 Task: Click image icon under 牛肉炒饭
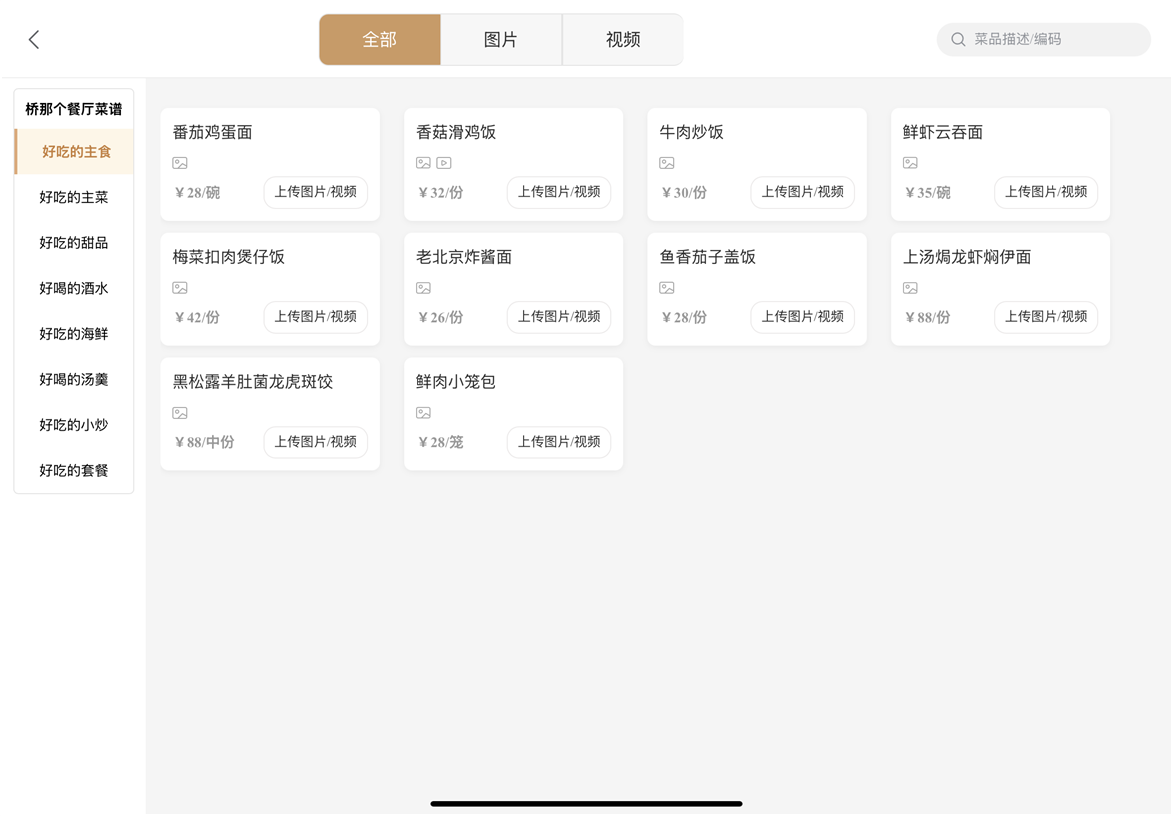[667, 163]
